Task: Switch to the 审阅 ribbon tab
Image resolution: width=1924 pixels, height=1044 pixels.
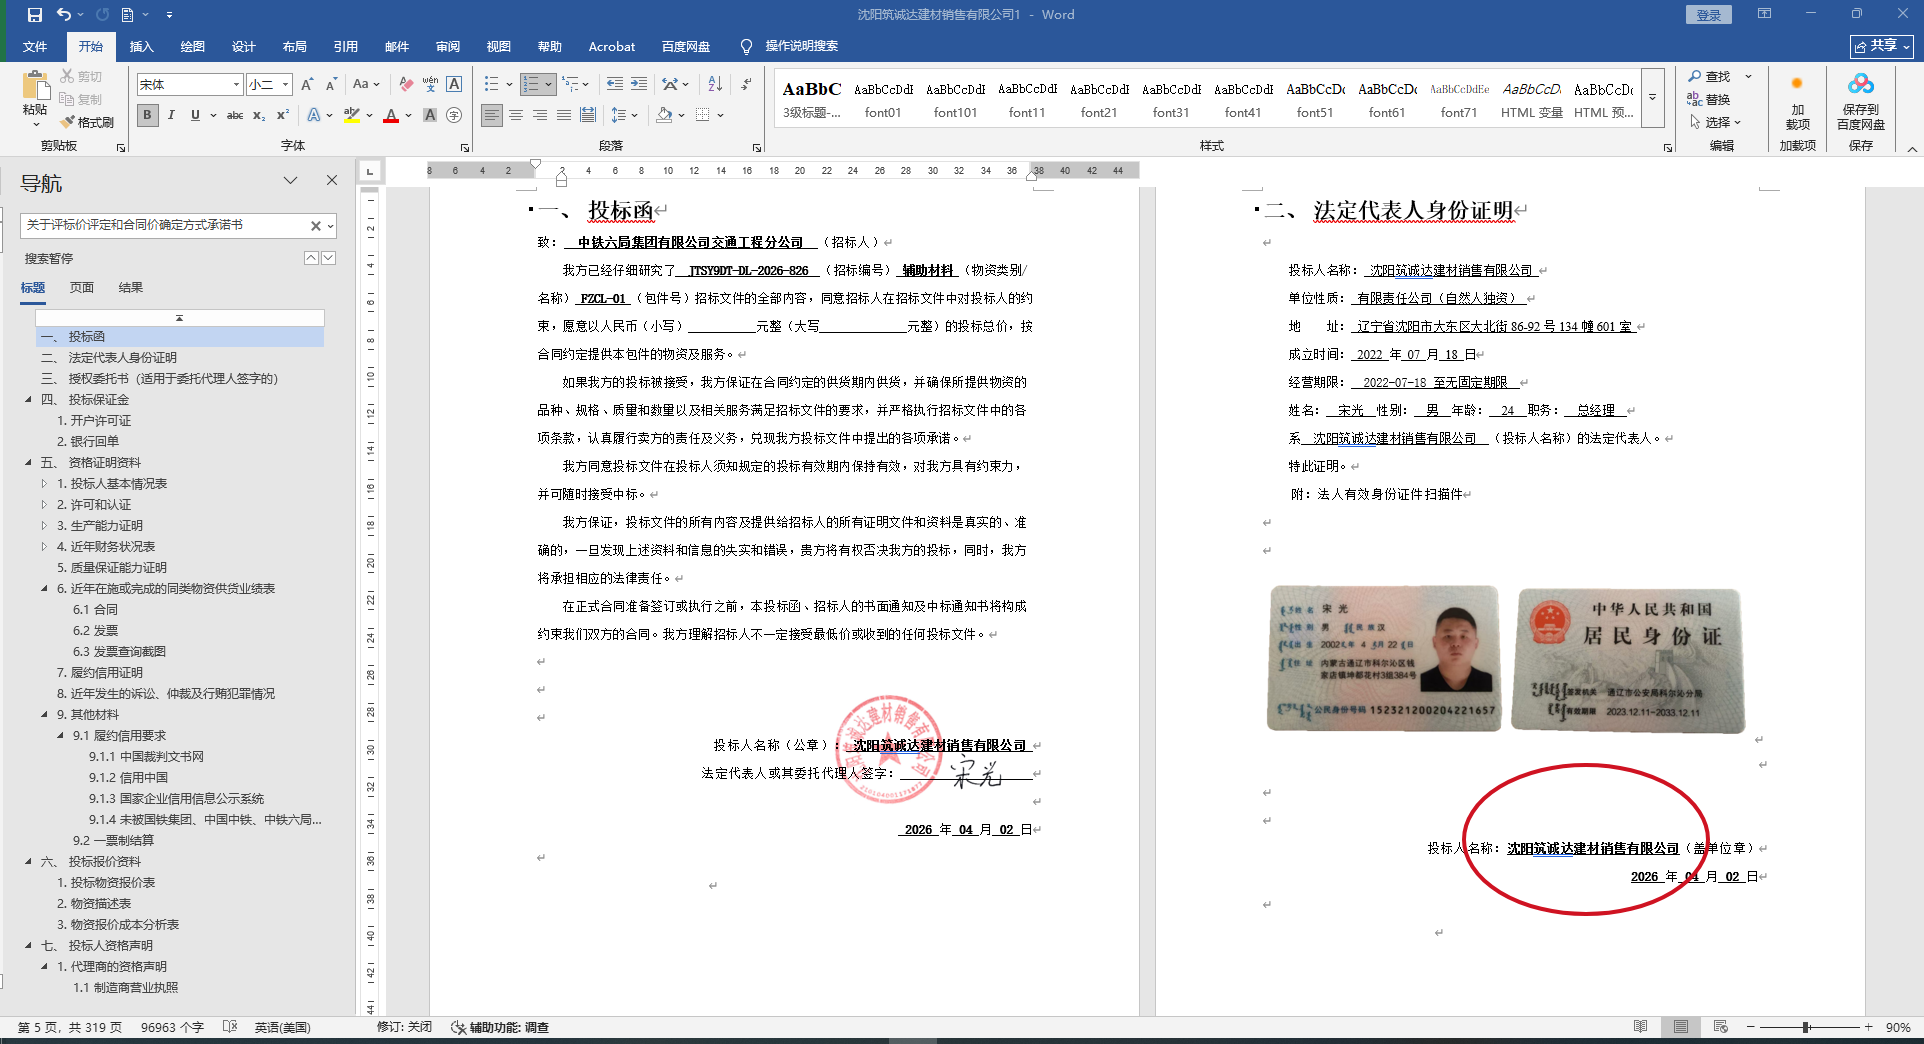Action: coord(448,46)
